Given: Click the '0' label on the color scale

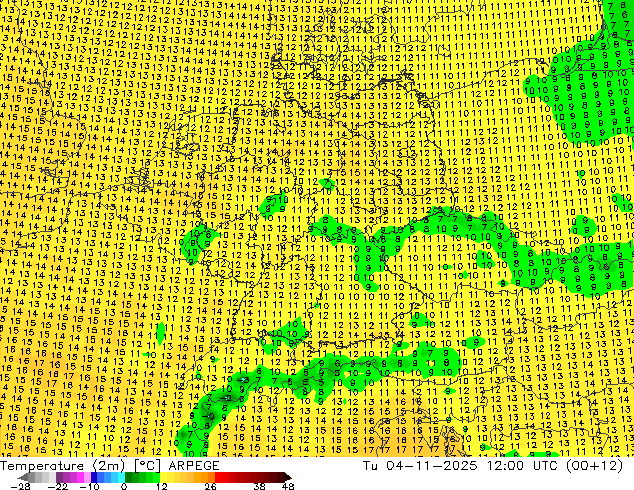Looking at the screenshot, I should coord(124,486).
